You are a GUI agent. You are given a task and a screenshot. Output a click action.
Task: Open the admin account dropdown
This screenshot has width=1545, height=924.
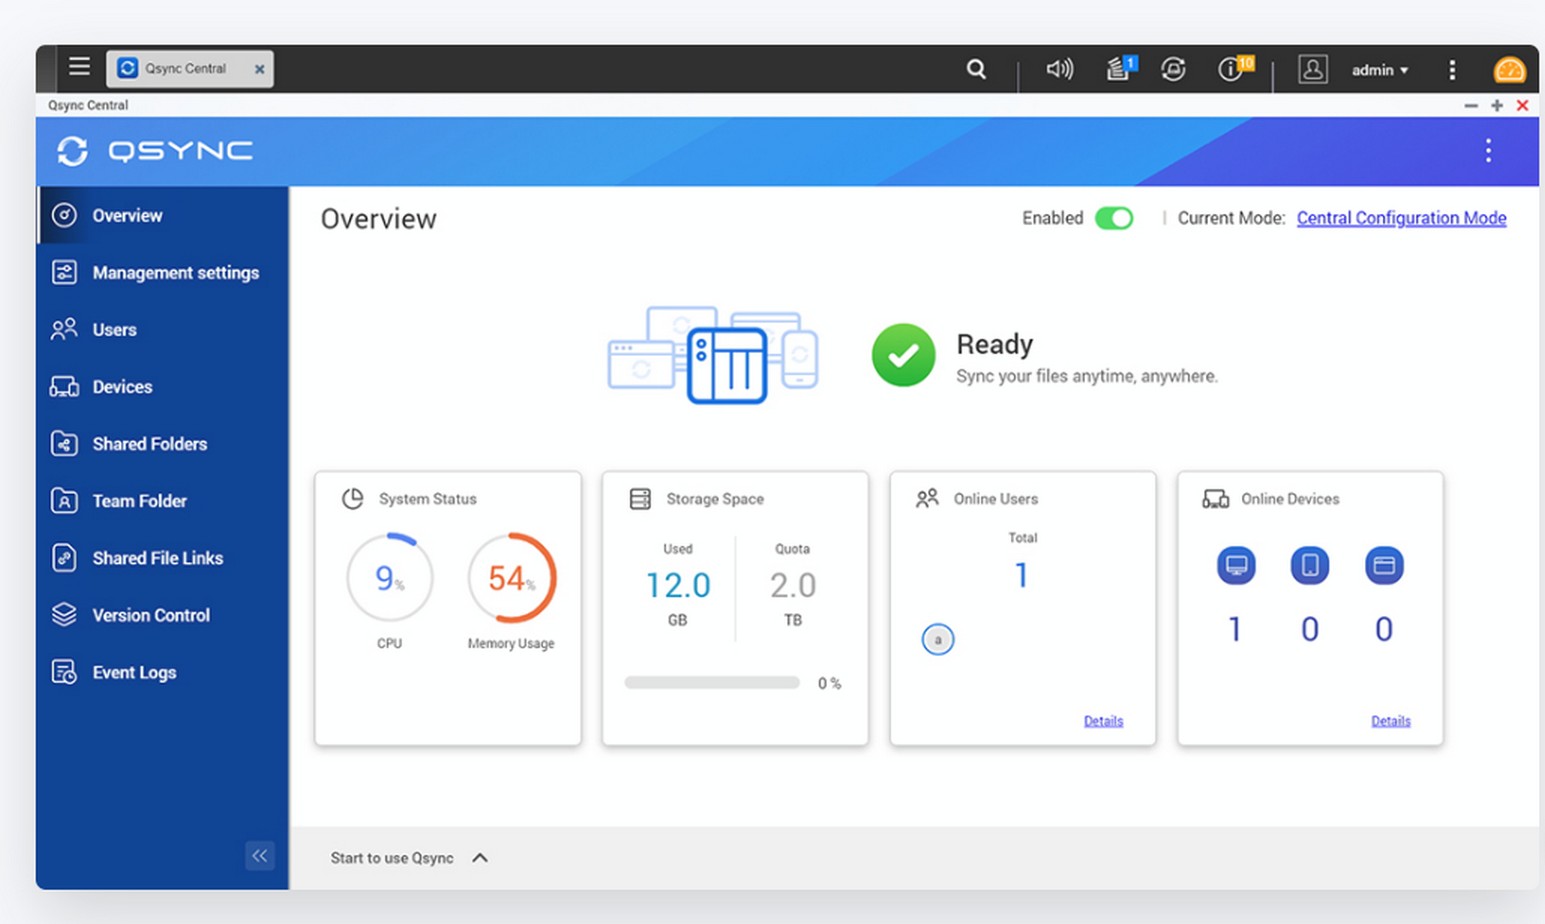click(1380, 70)
